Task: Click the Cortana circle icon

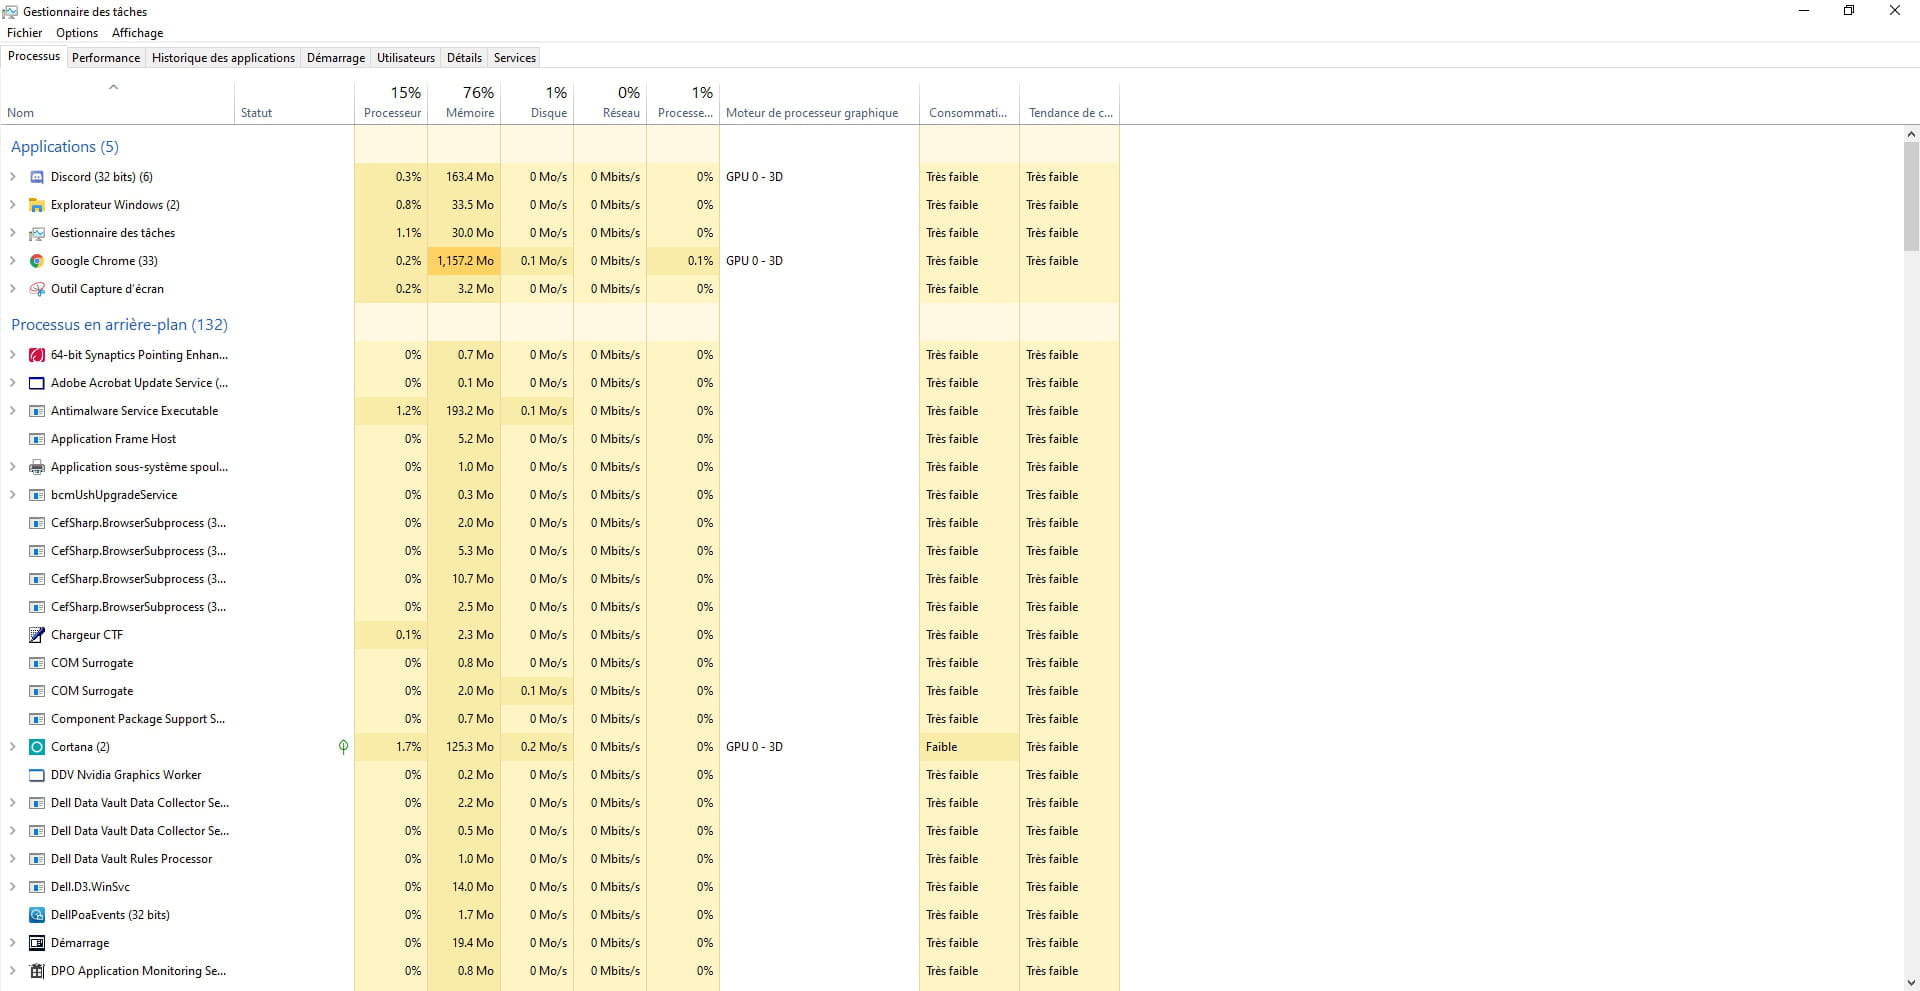Action: point(37,747)
